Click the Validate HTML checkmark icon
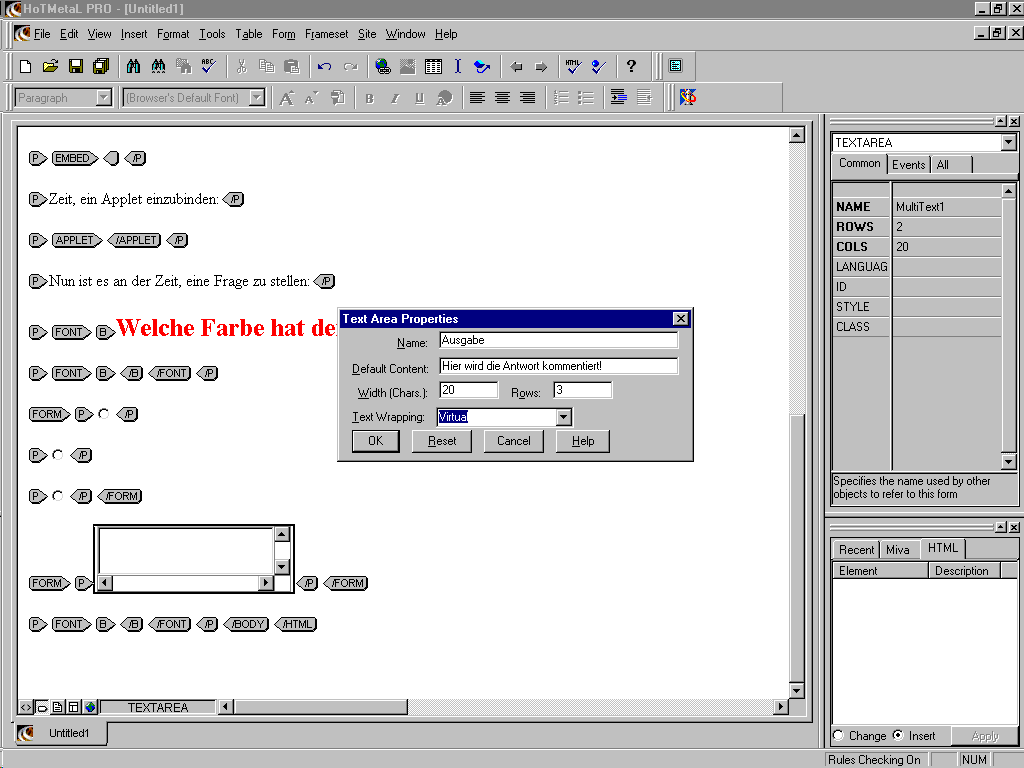The image size is (1024, 768). (x=572, y=67)
